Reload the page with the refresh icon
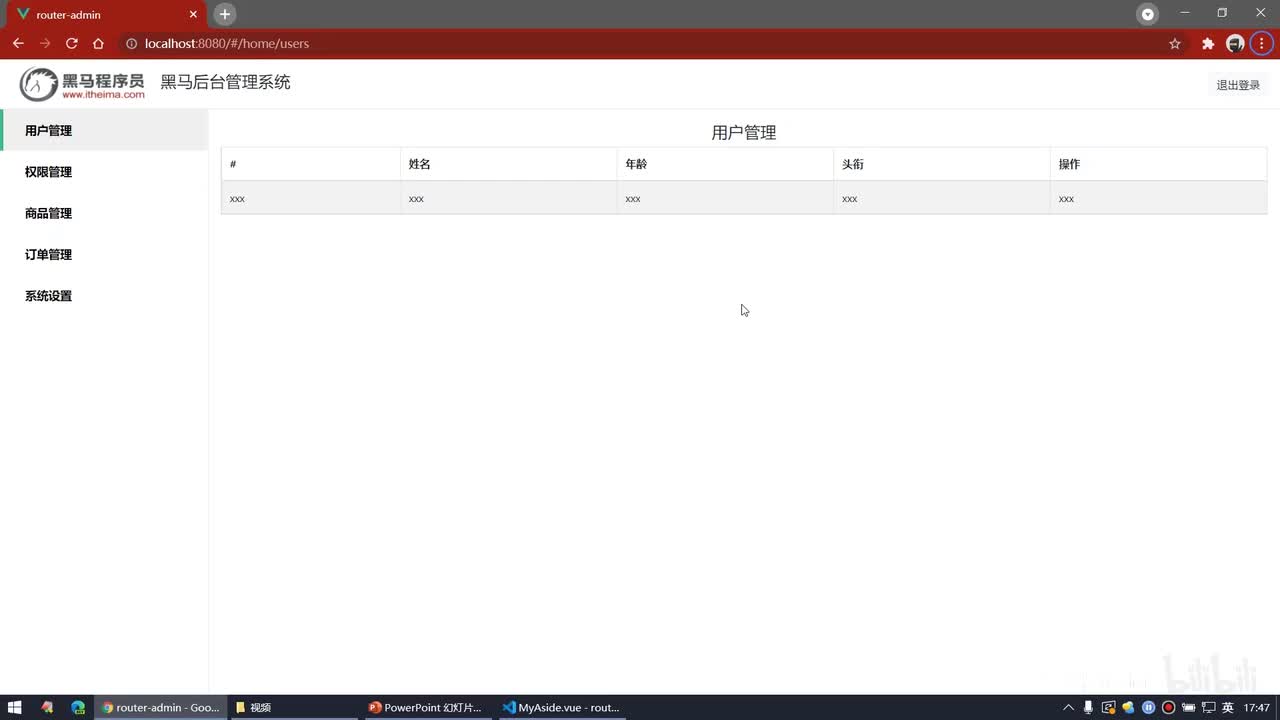 [72, 43]
